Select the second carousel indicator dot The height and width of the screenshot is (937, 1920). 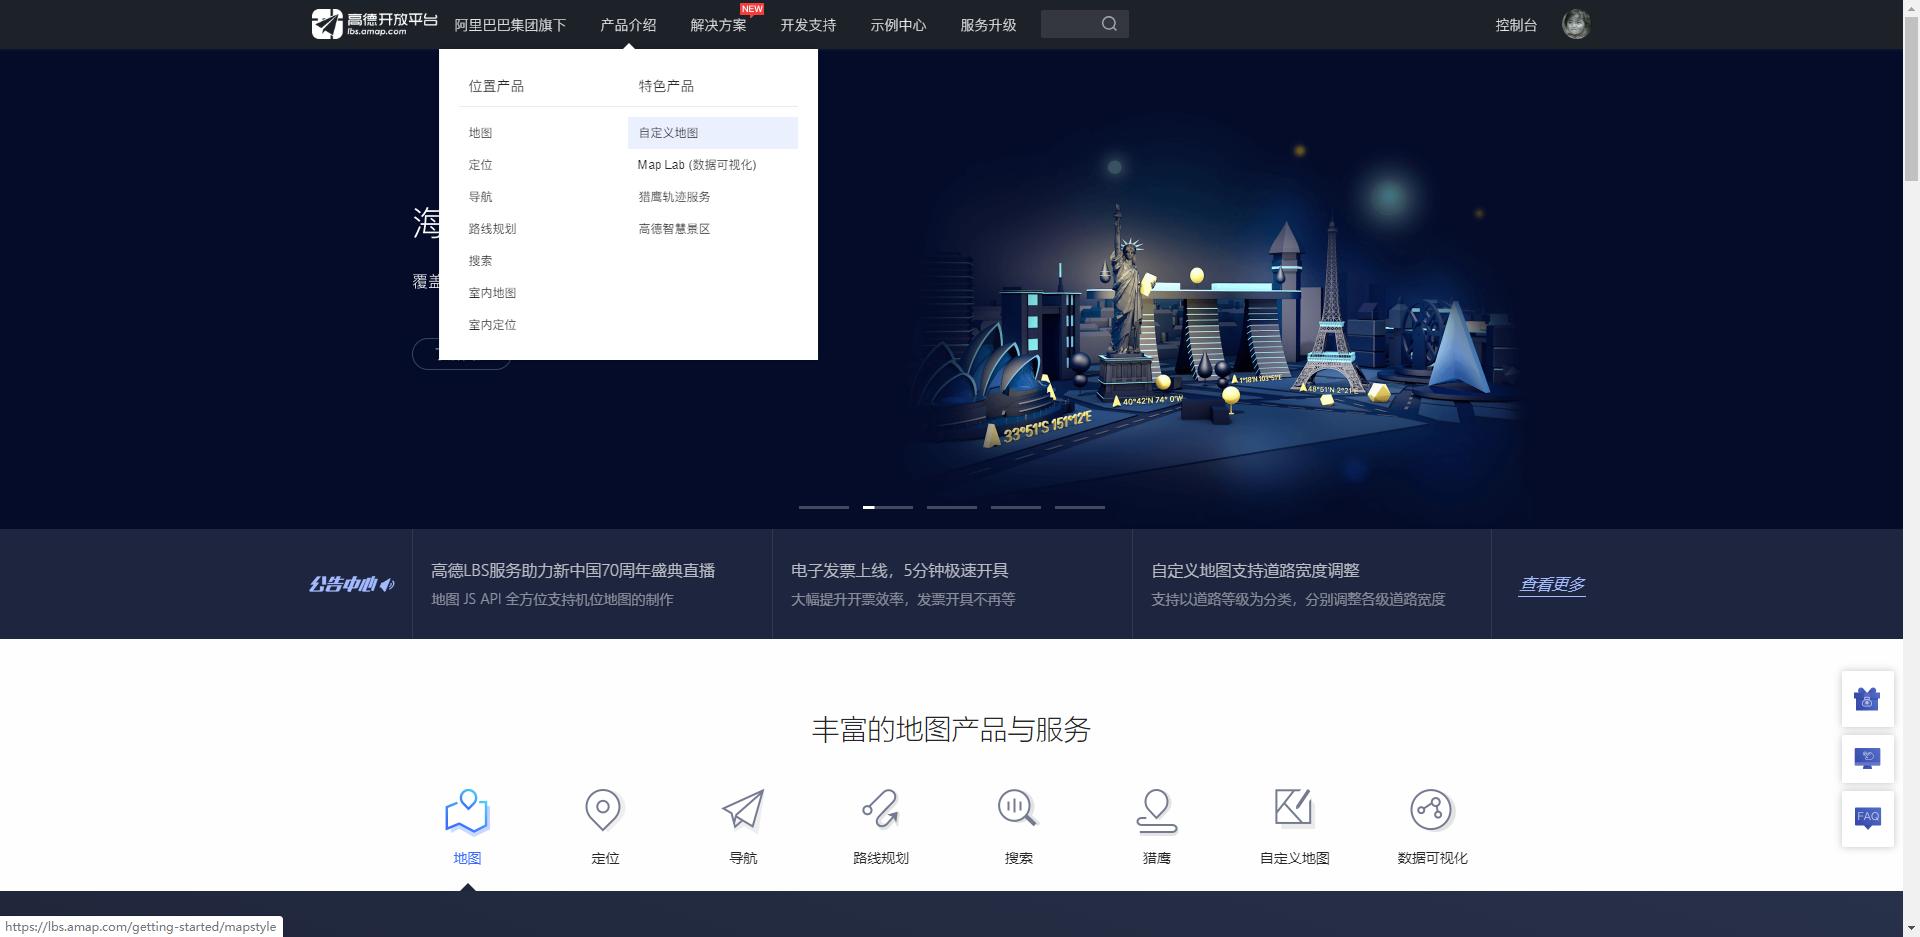888,507
